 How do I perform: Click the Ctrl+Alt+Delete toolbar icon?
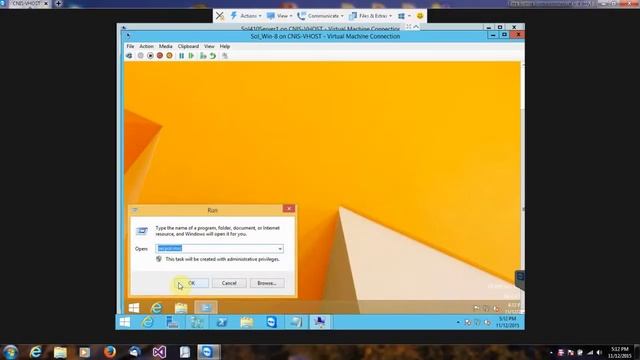129,56
